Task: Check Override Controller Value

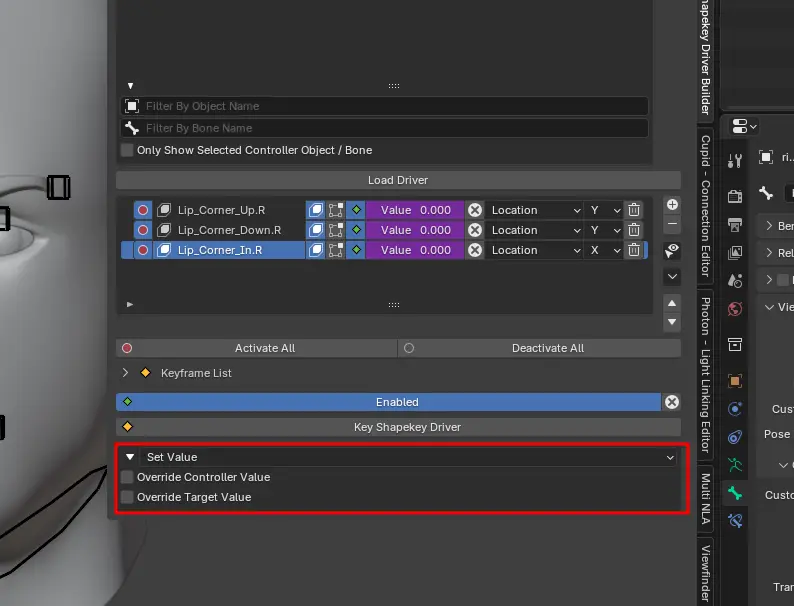Action: point(127,477)
